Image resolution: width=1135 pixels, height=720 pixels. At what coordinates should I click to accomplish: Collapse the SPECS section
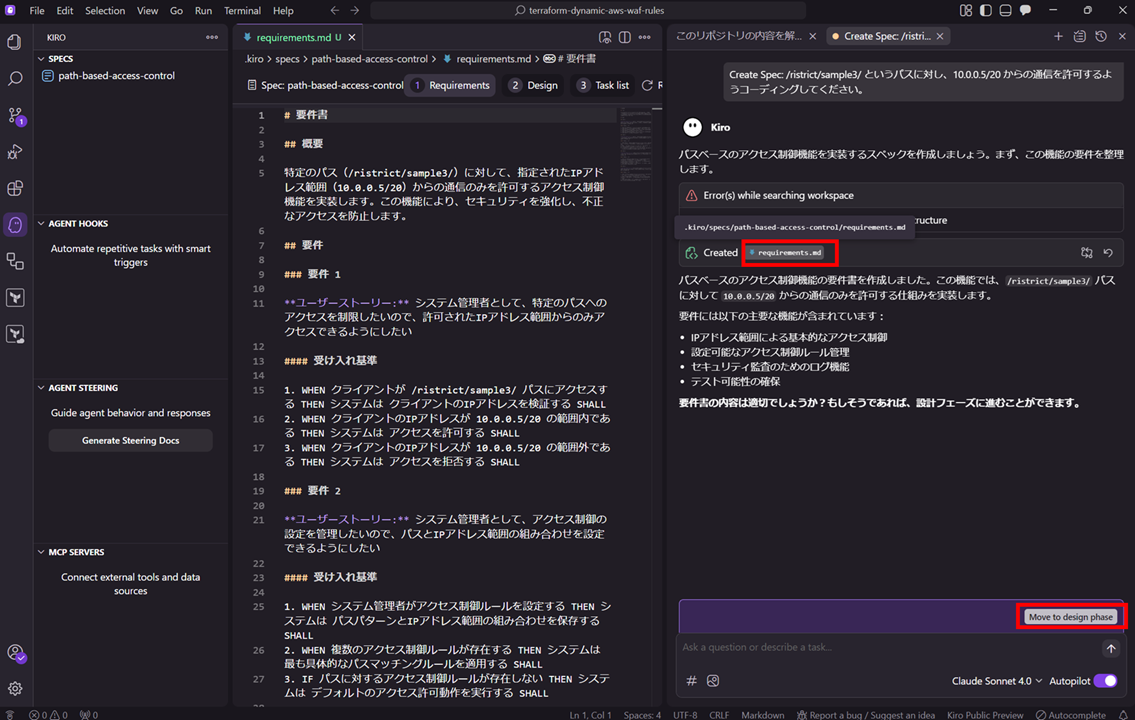pyautogui.click(x=60, y=59)
